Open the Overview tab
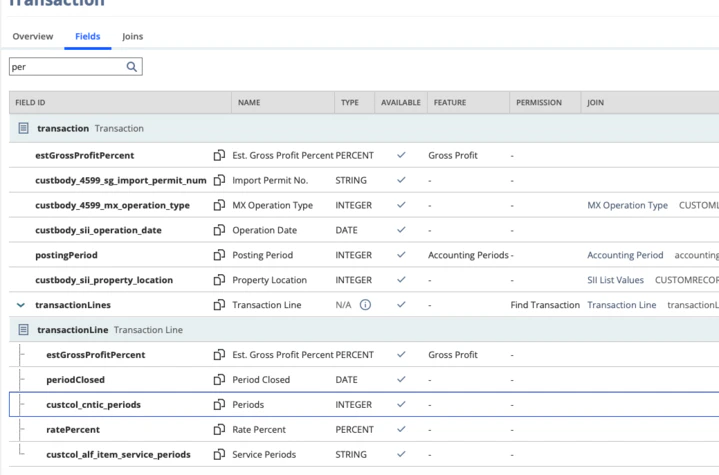Screen dimensions: 719x475 click(x=33, y=36)
